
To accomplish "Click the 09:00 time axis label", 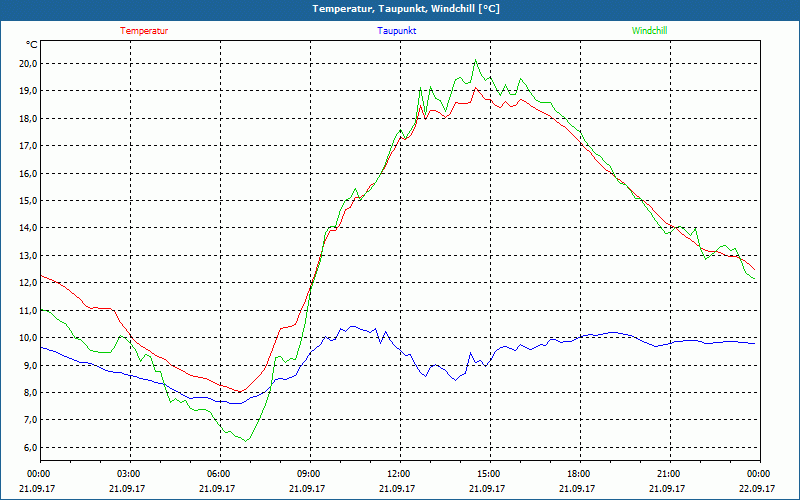I will tap(310, 474).
